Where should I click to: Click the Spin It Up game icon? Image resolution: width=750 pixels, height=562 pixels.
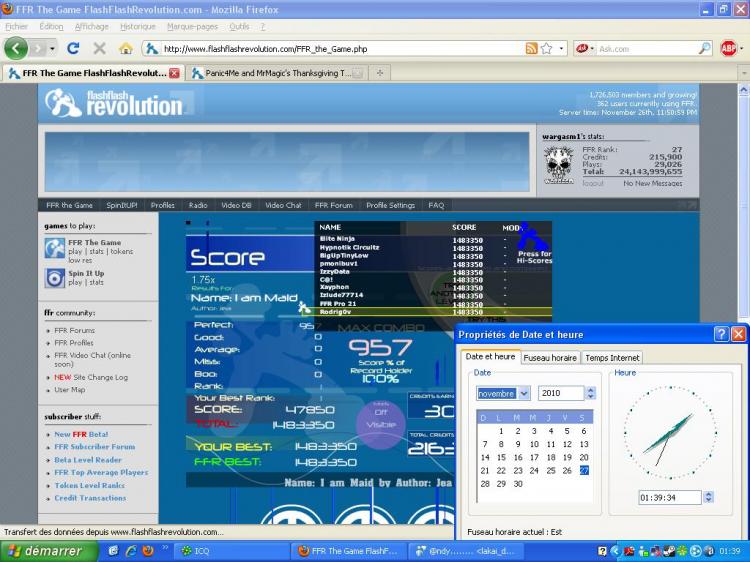(54, 277)
